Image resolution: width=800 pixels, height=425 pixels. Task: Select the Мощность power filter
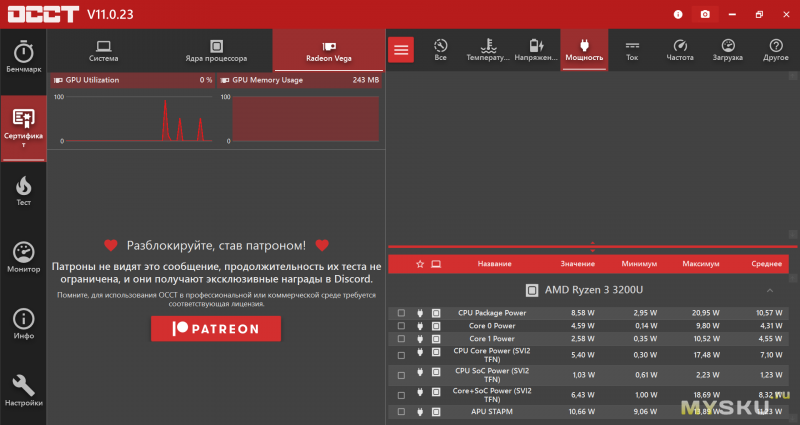[x=584, y=50]
